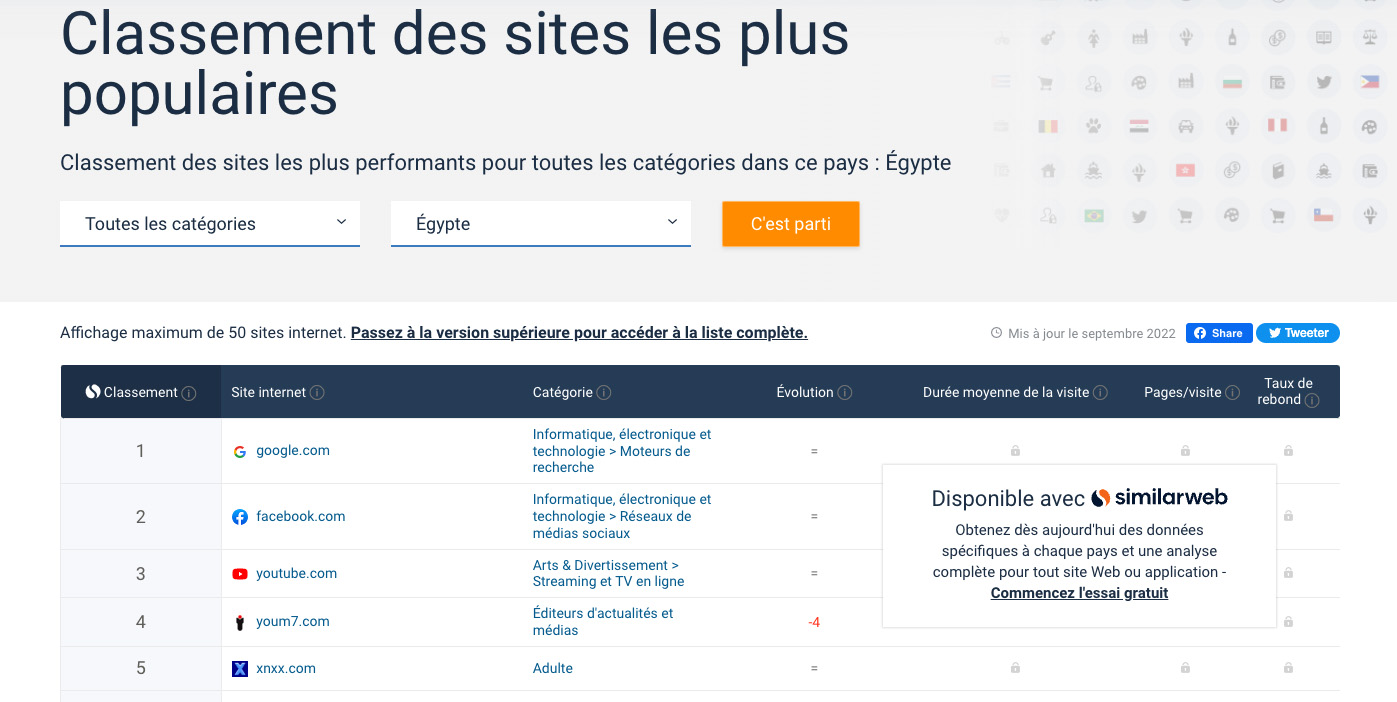Click the YouTube favicon in row 3
1397x702 pixels.
pyautogui.click(x=240, y=574)
